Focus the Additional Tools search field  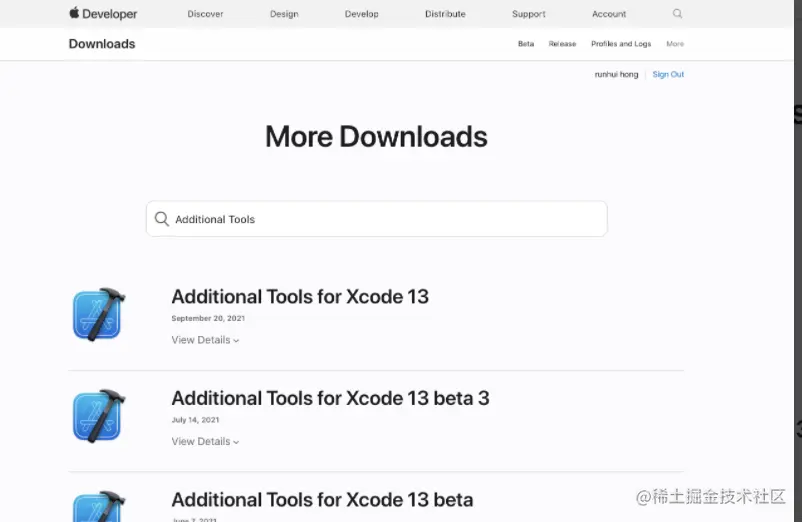pos(376,219)
